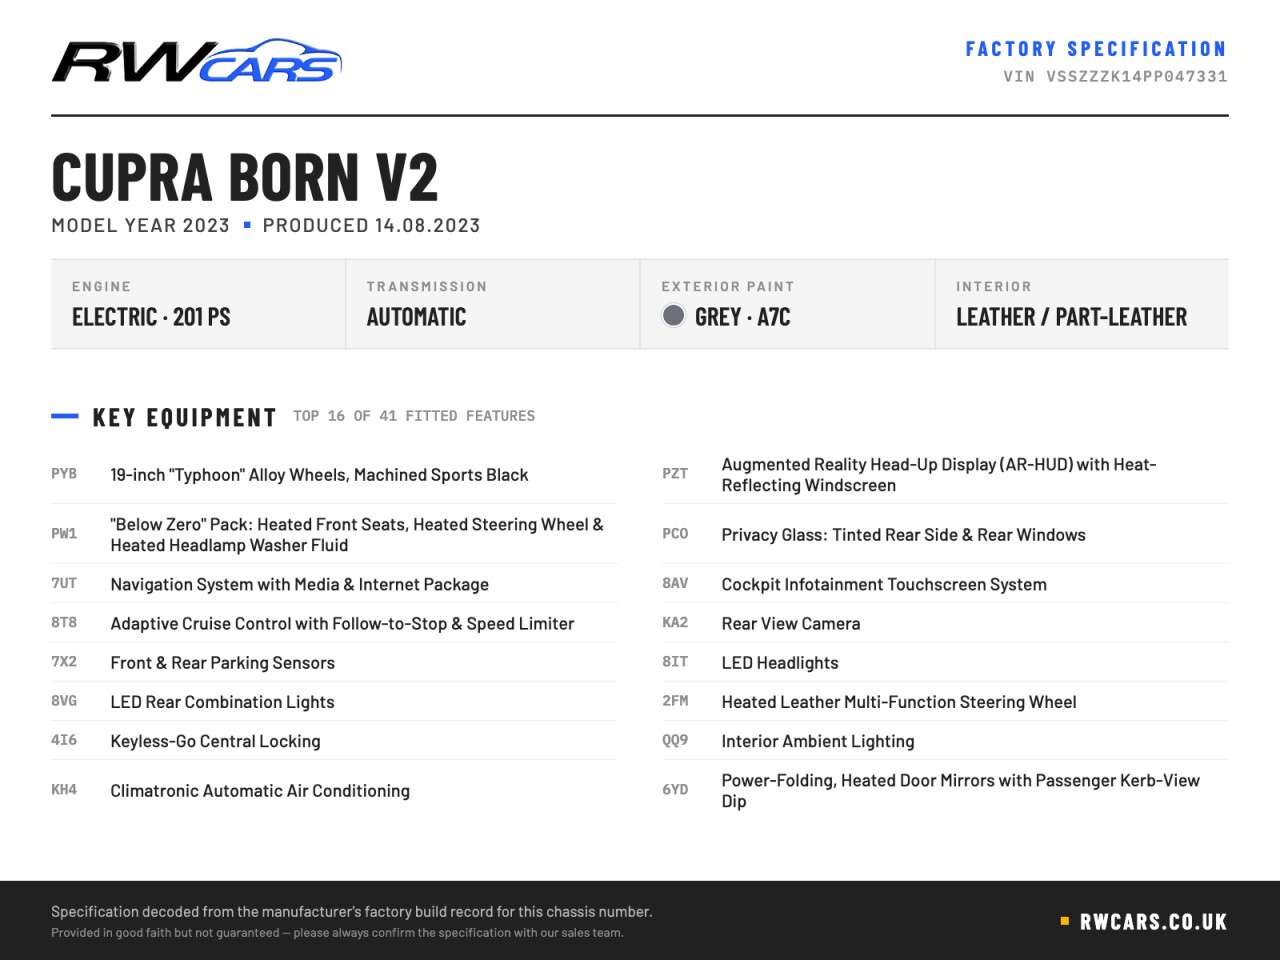
Task: Open the RWCARS.CO.UK footer link
Action: tap(1153, 922)
